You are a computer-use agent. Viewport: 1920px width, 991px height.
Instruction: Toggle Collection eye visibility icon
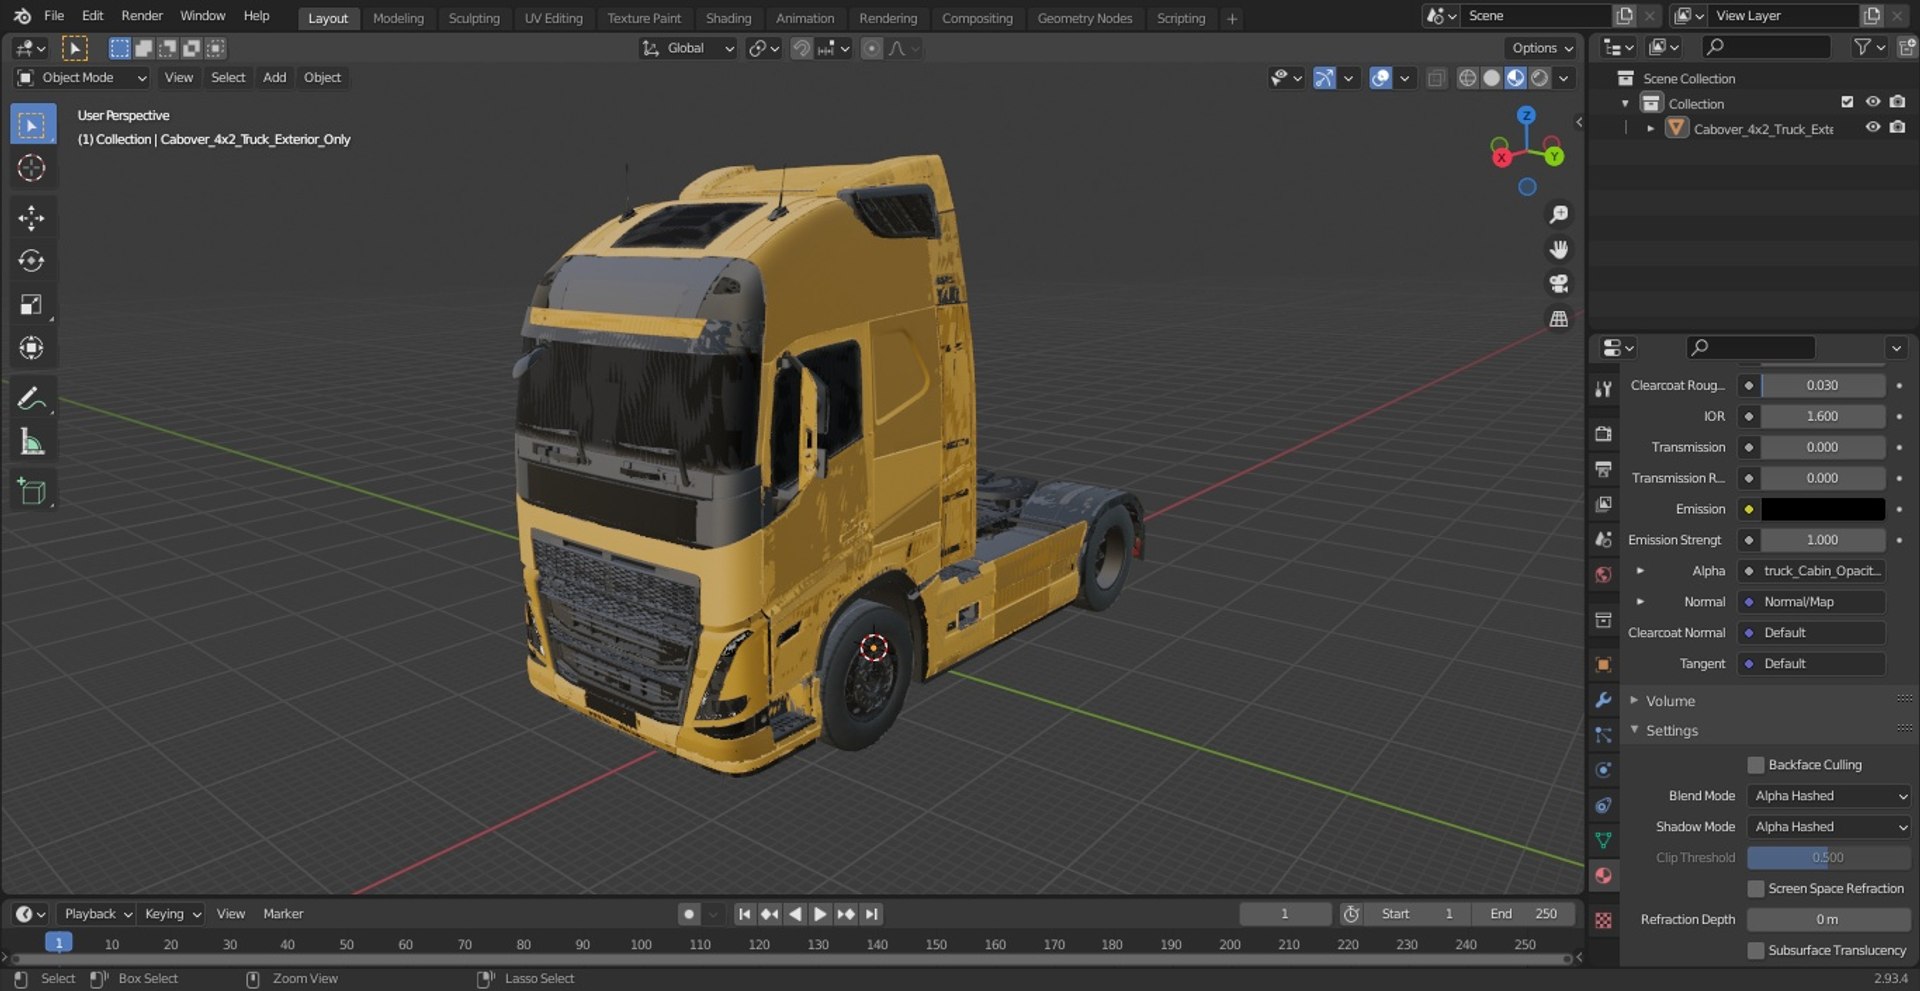pyautogui.click(x=1872, y=102)
